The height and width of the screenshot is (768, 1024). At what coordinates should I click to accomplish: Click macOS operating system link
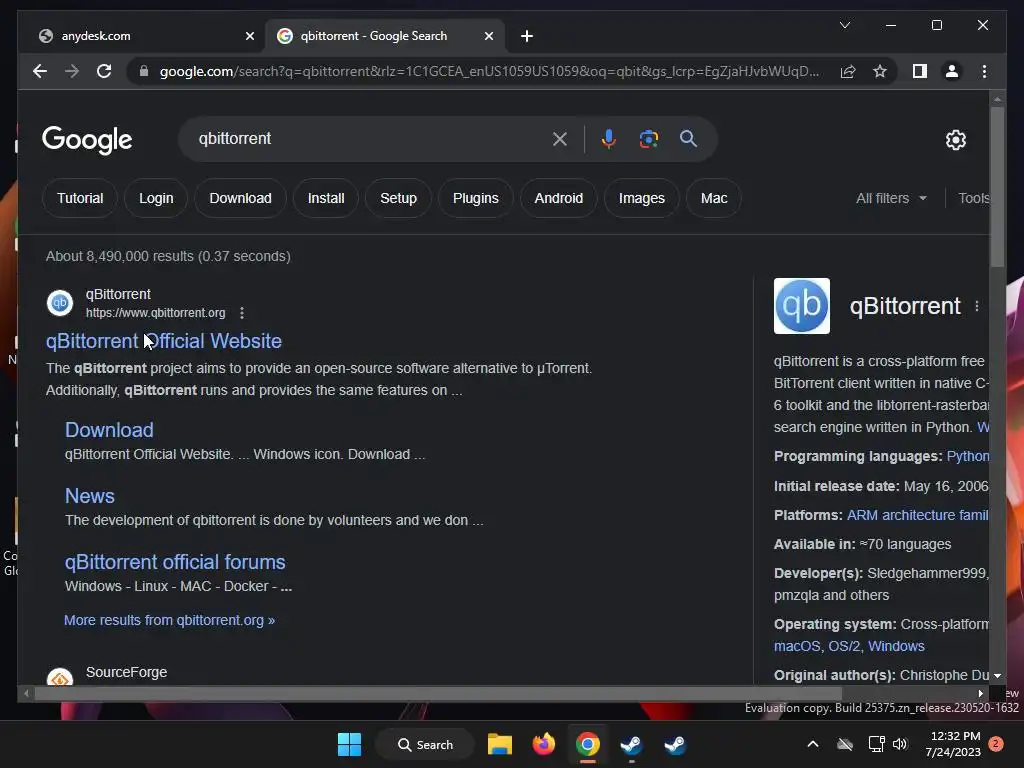tap(797, 646)
